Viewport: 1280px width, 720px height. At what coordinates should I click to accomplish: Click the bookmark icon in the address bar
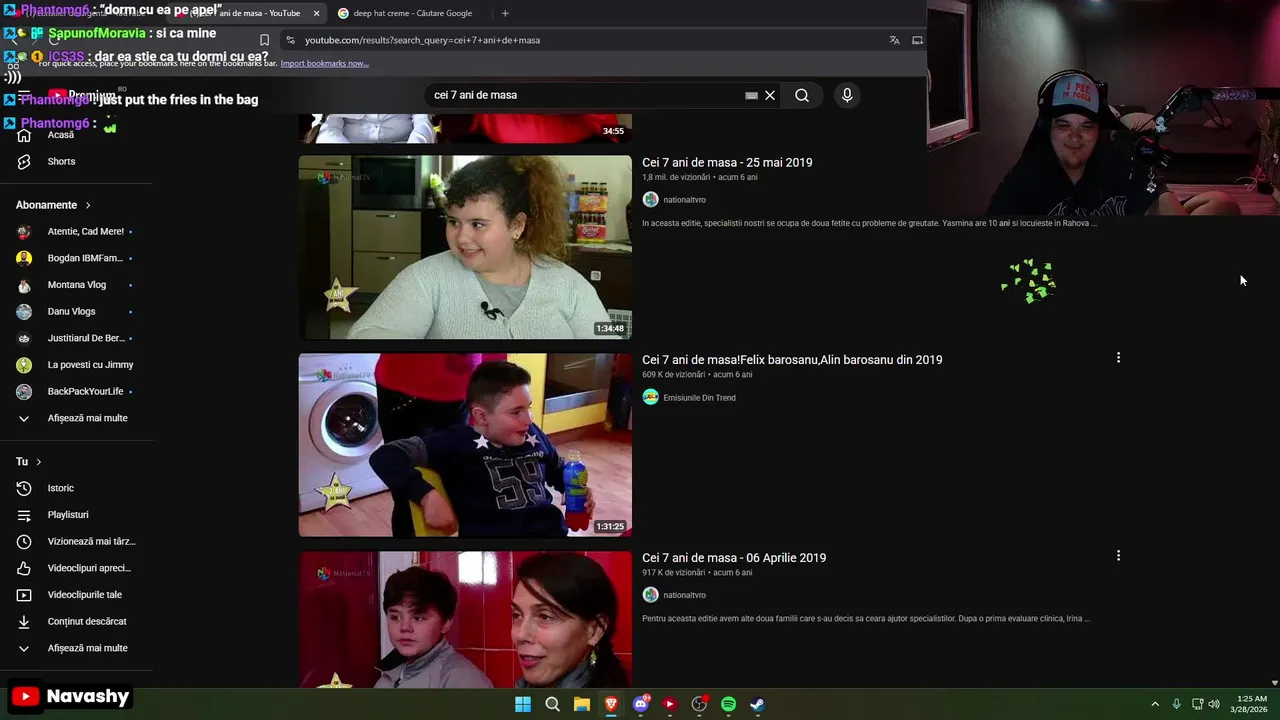264,40
